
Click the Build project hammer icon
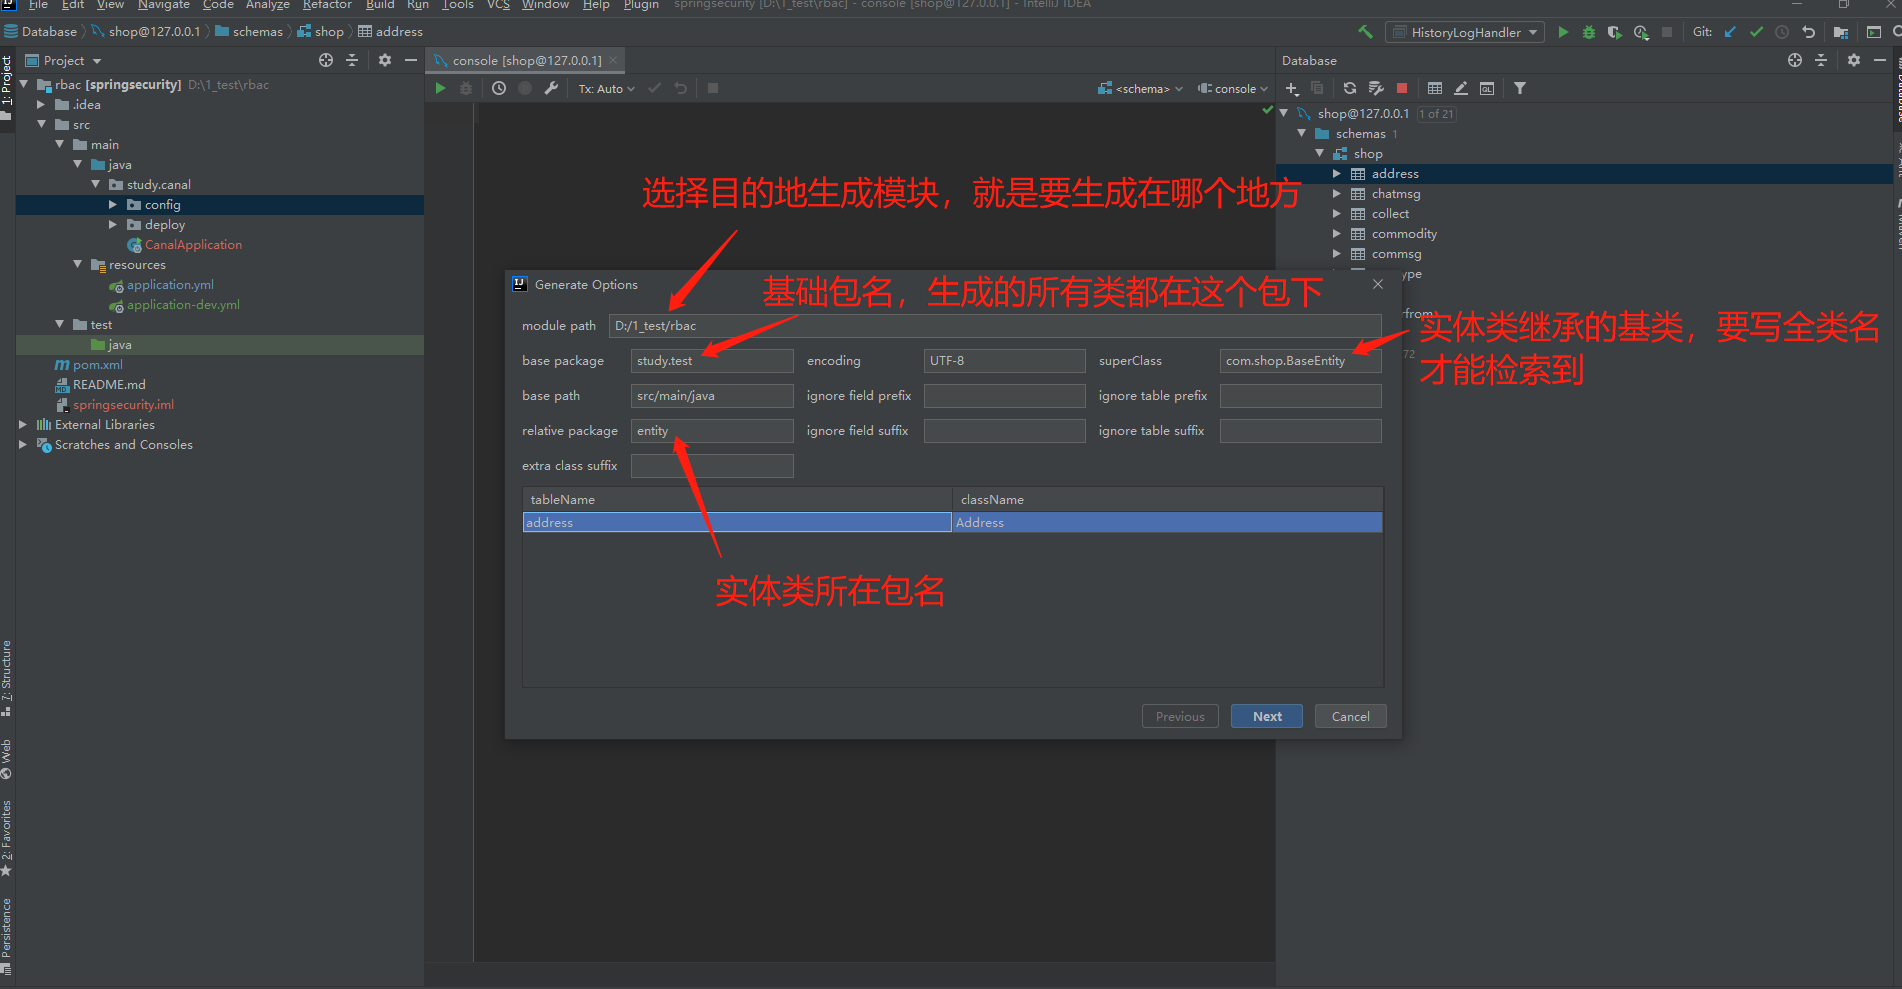pyautogui.click(x=1365, y=32)
